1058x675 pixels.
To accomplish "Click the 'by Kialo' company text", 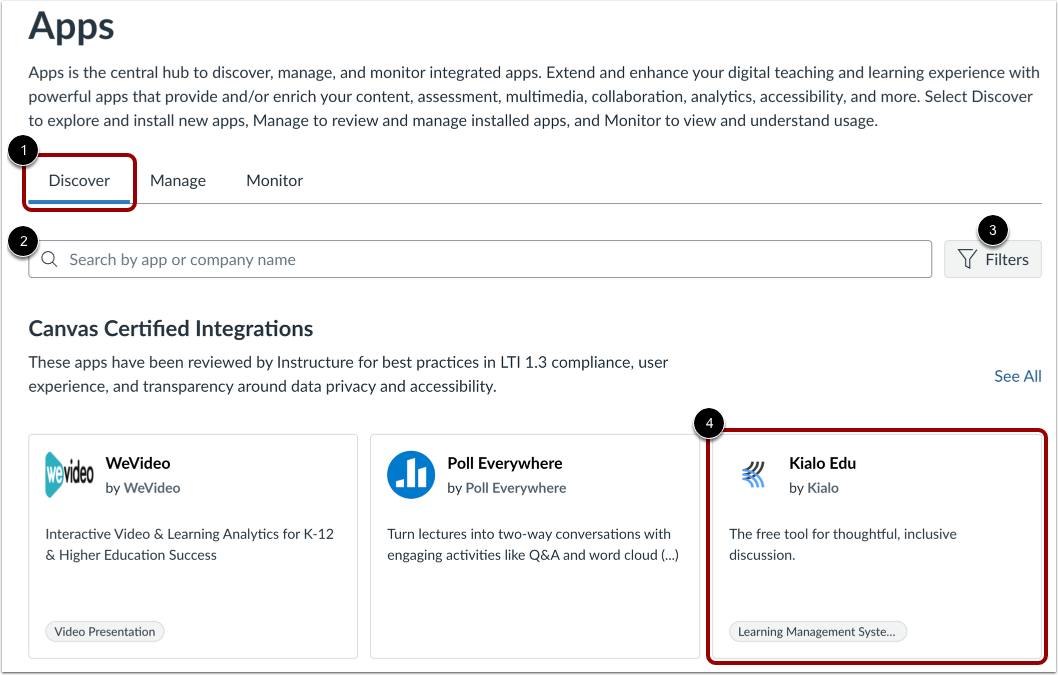I will click(x=814, y=488).
